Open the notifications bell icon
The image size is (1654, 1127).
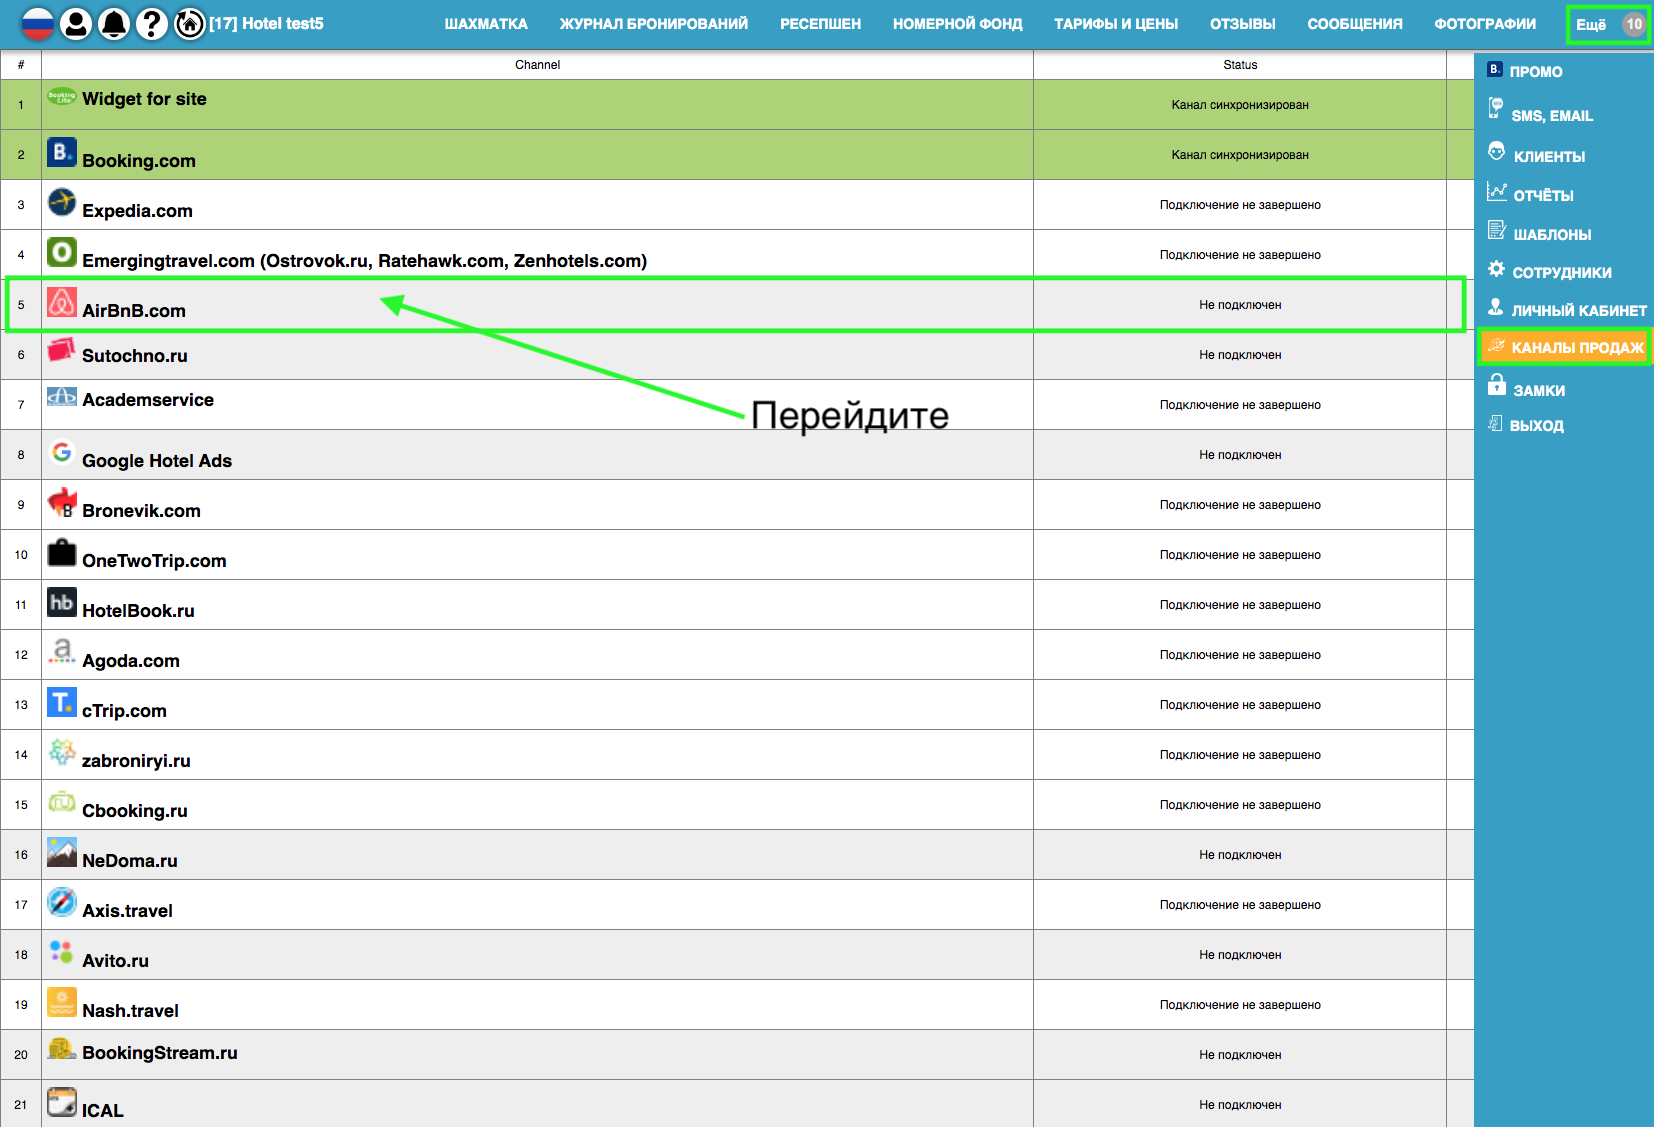pyautogui.click(x=114, y=23)
